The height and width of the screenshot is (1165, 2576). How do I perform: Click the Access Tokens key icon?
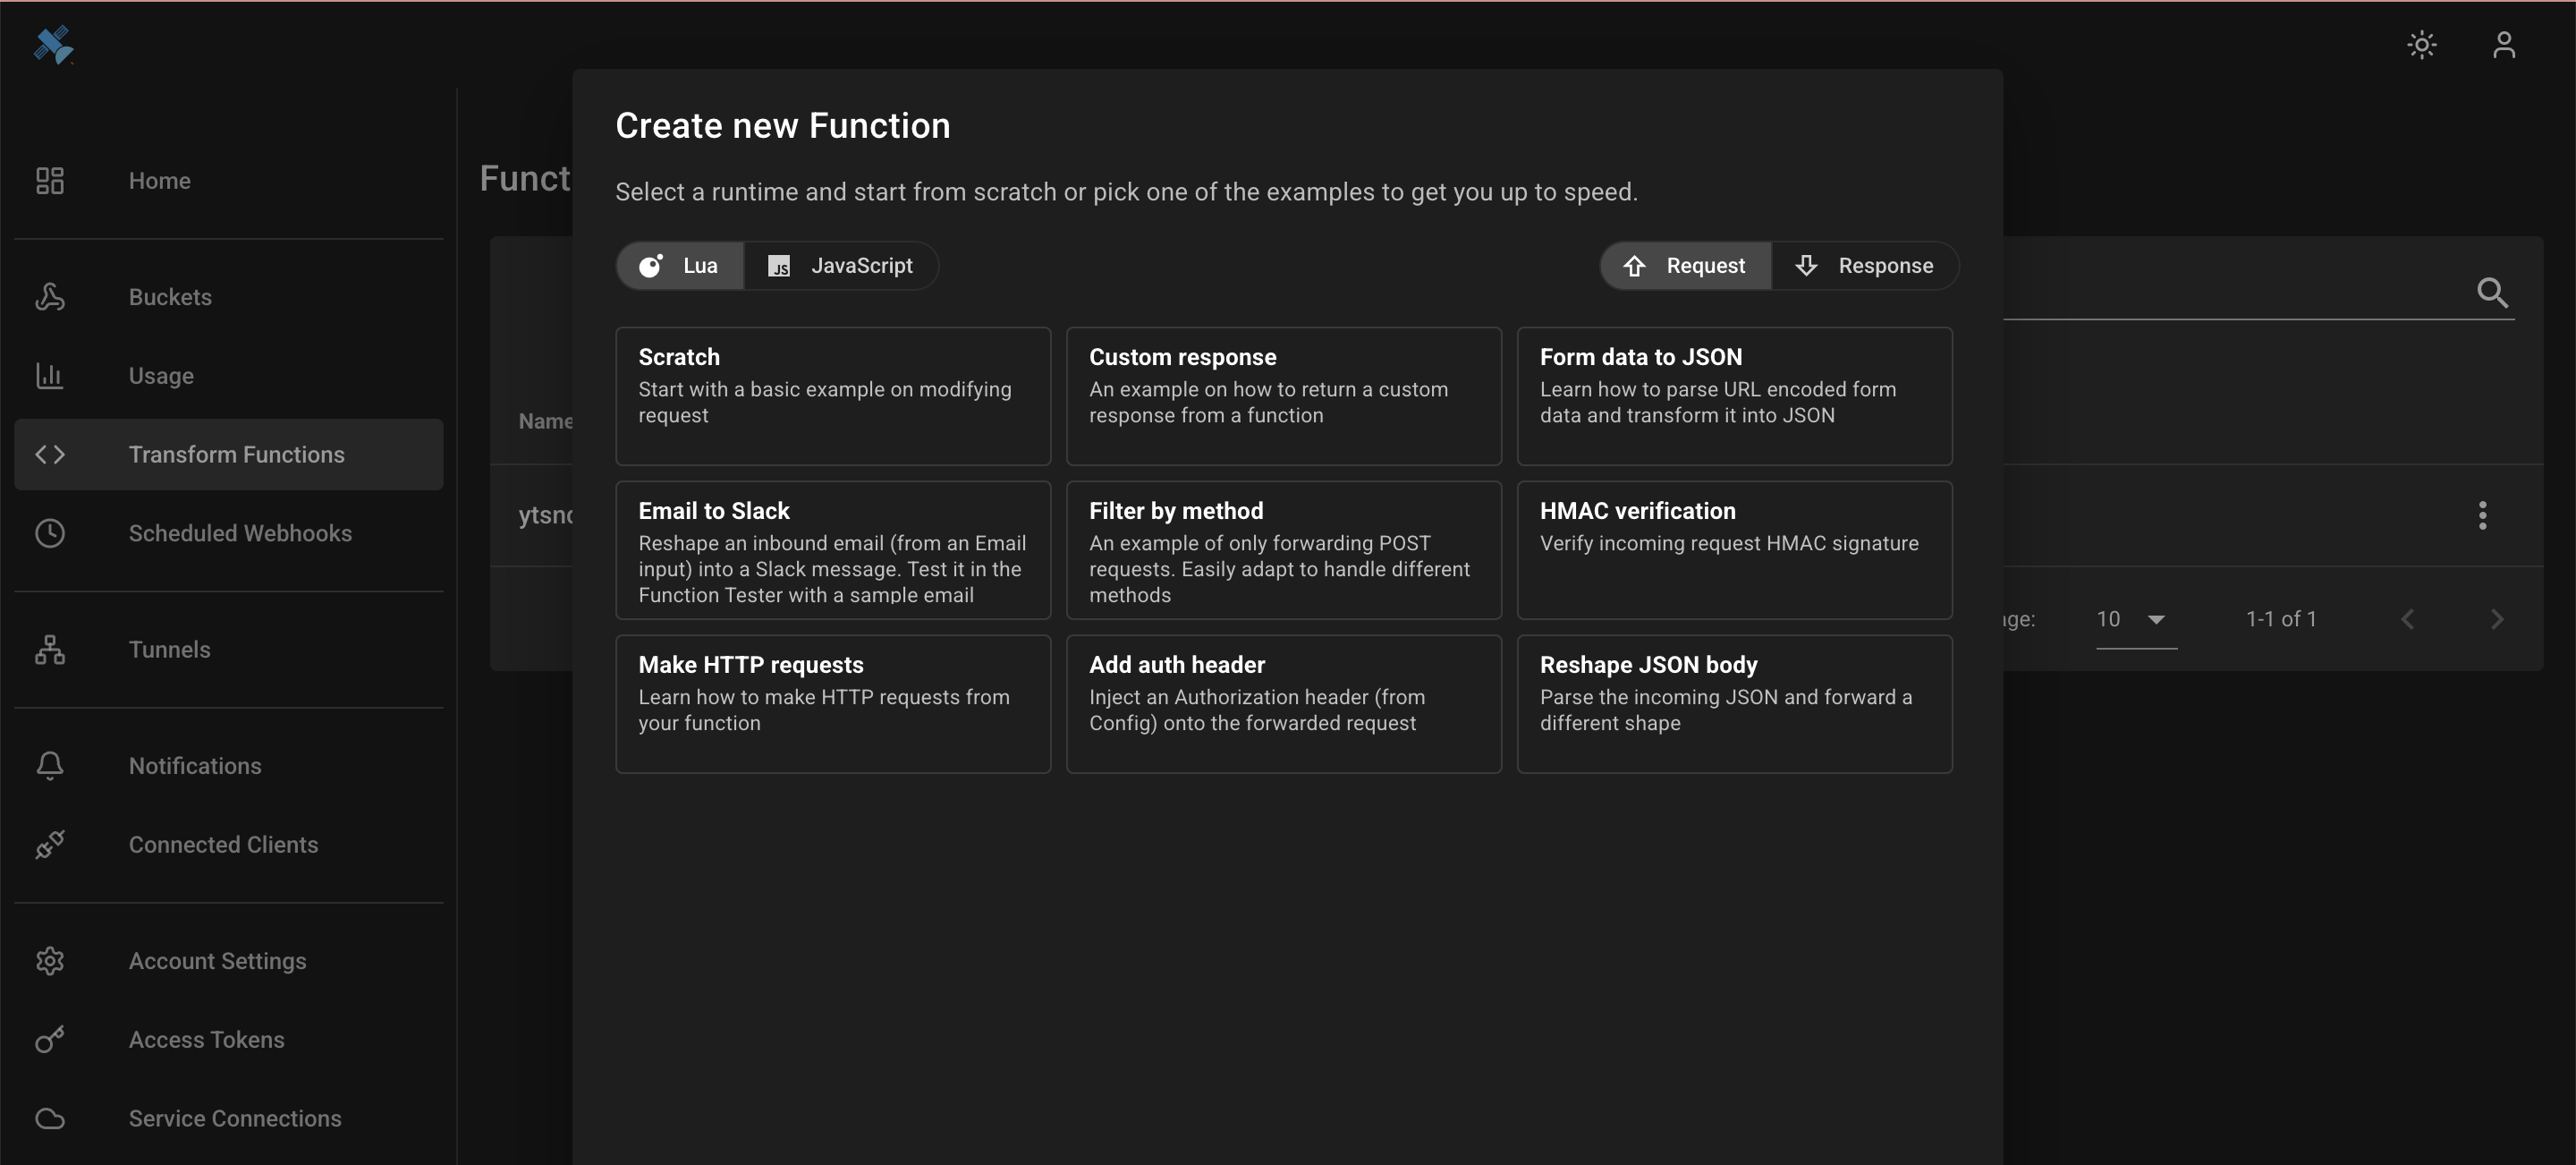pyautogui.click(x=50, y=1039)
